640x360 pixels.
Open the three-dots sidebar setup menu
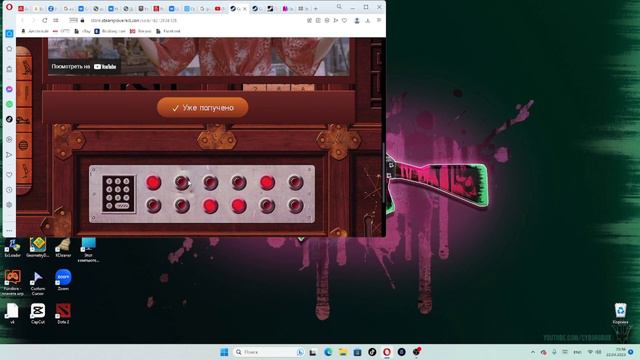(x=9, y=231)
